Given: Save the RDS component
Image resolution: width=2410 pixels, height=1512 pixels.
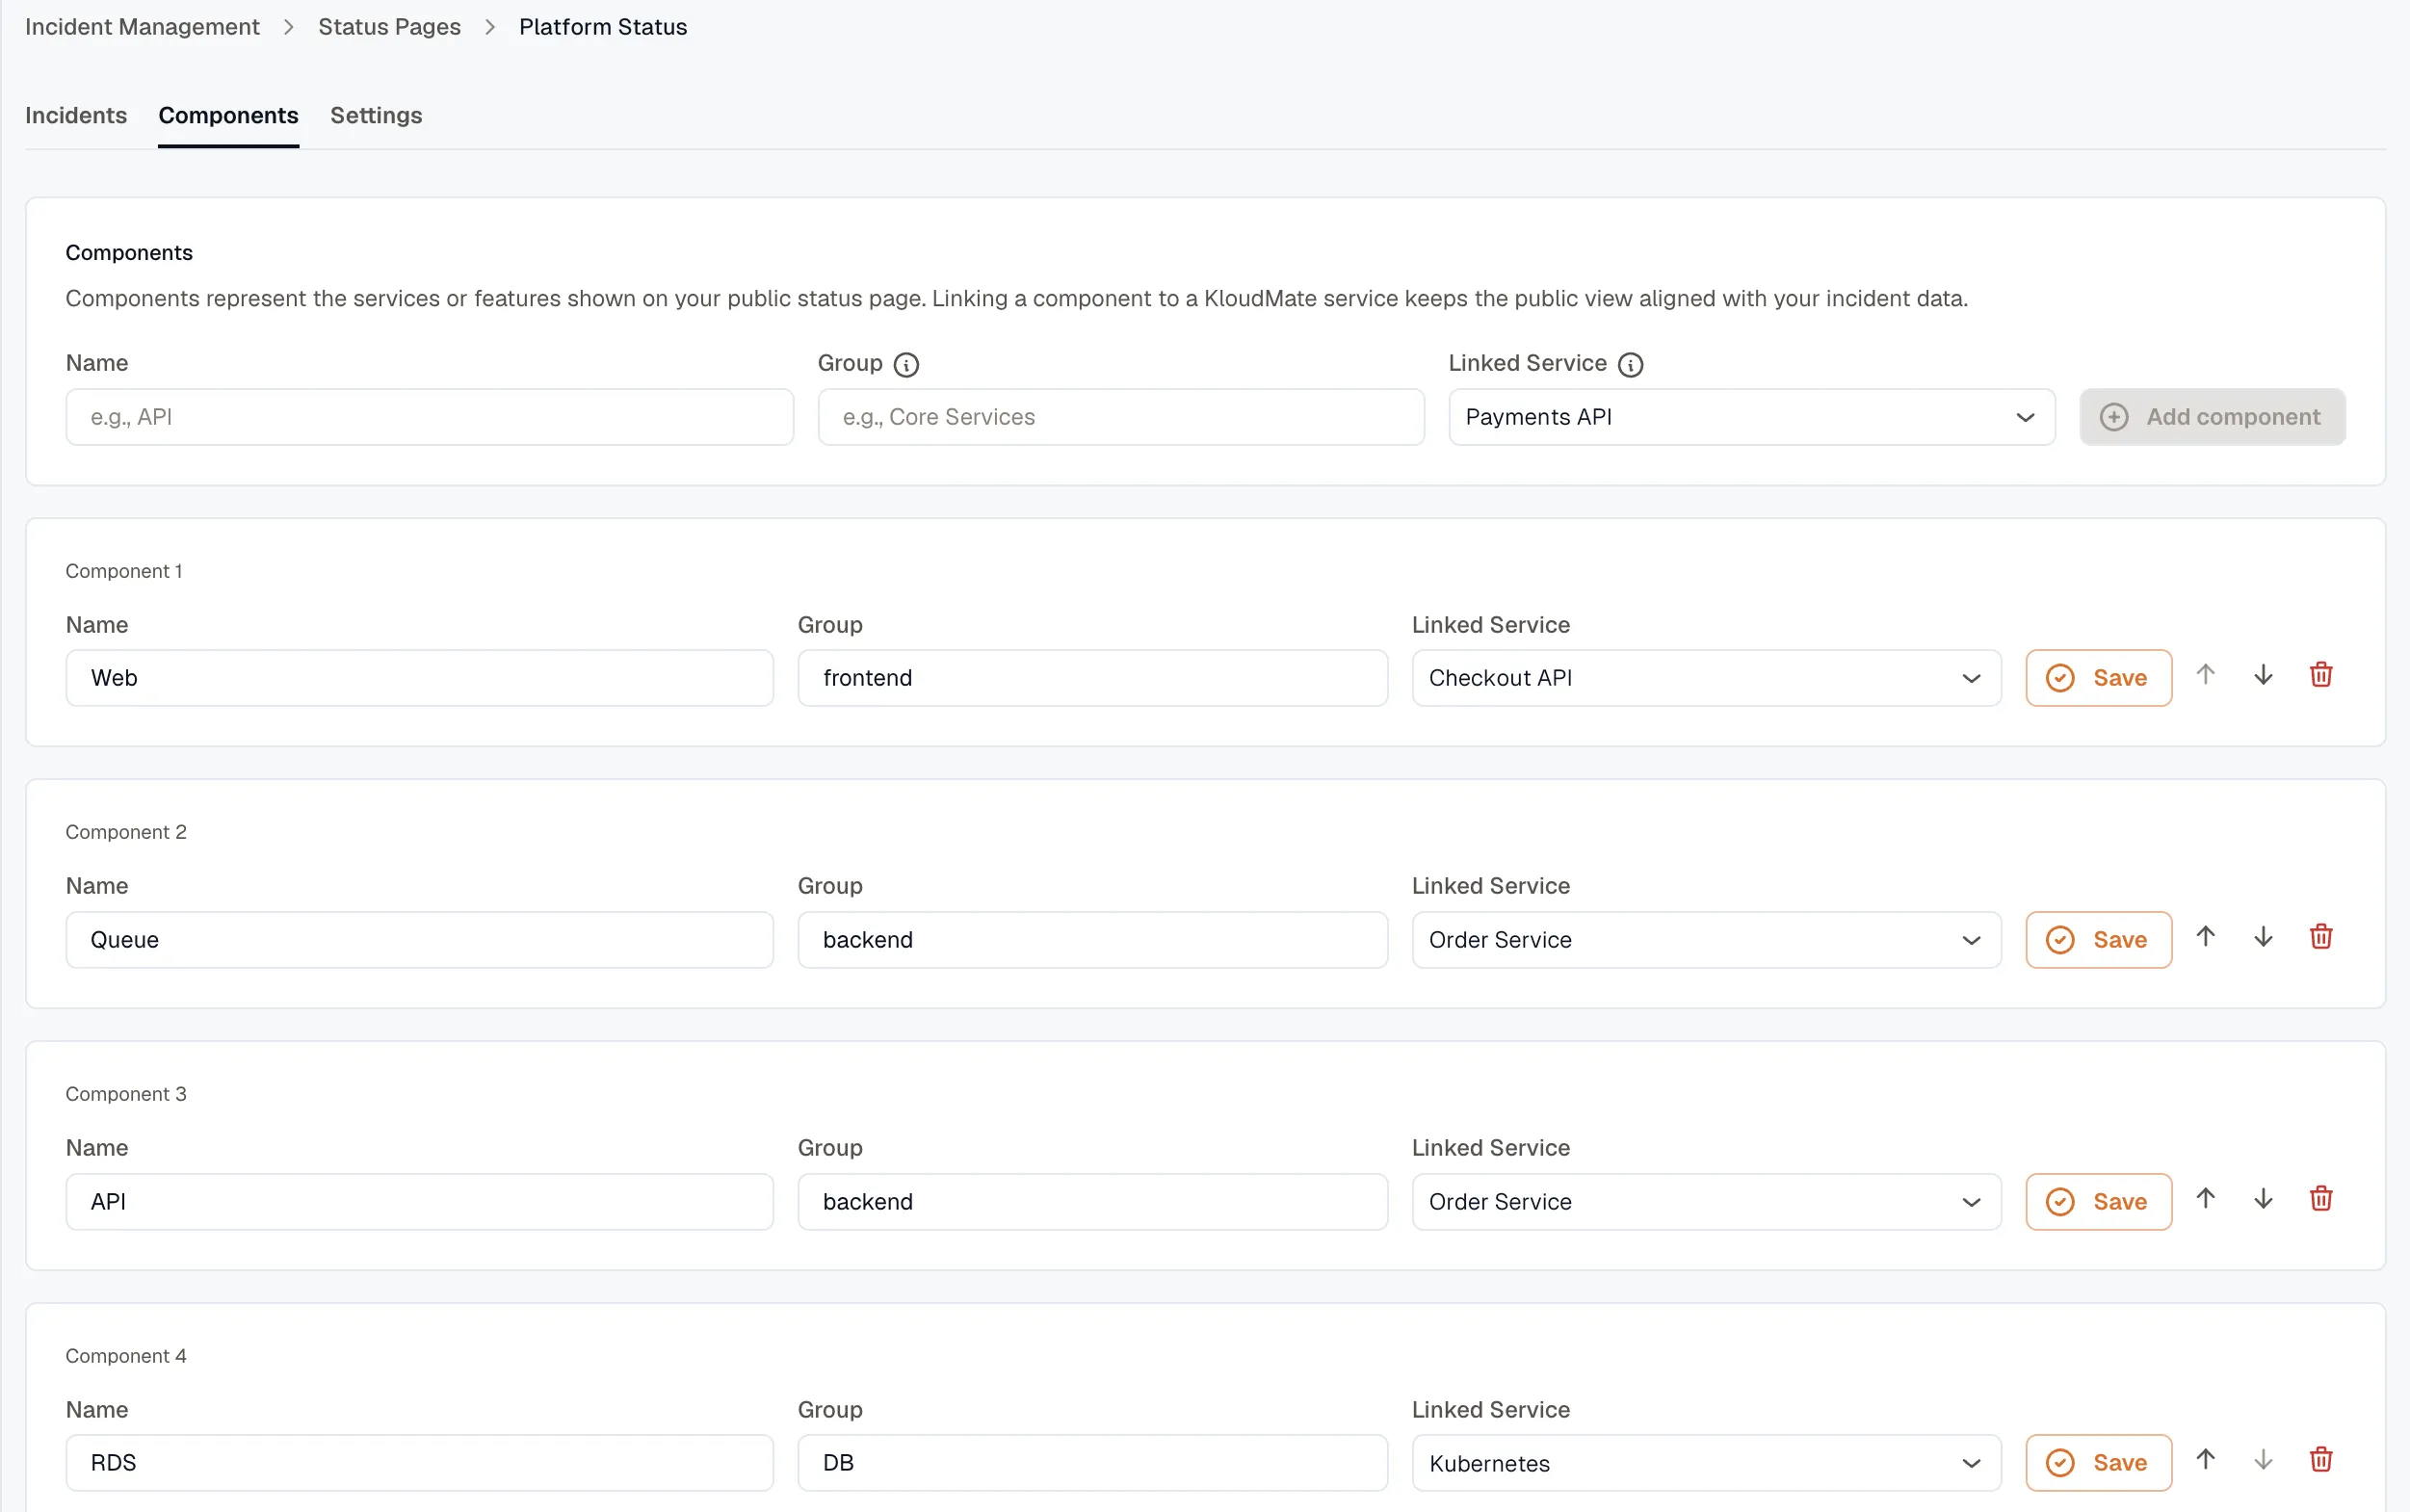Looking at the screenshot, I should click(x=2098, y=1463).
